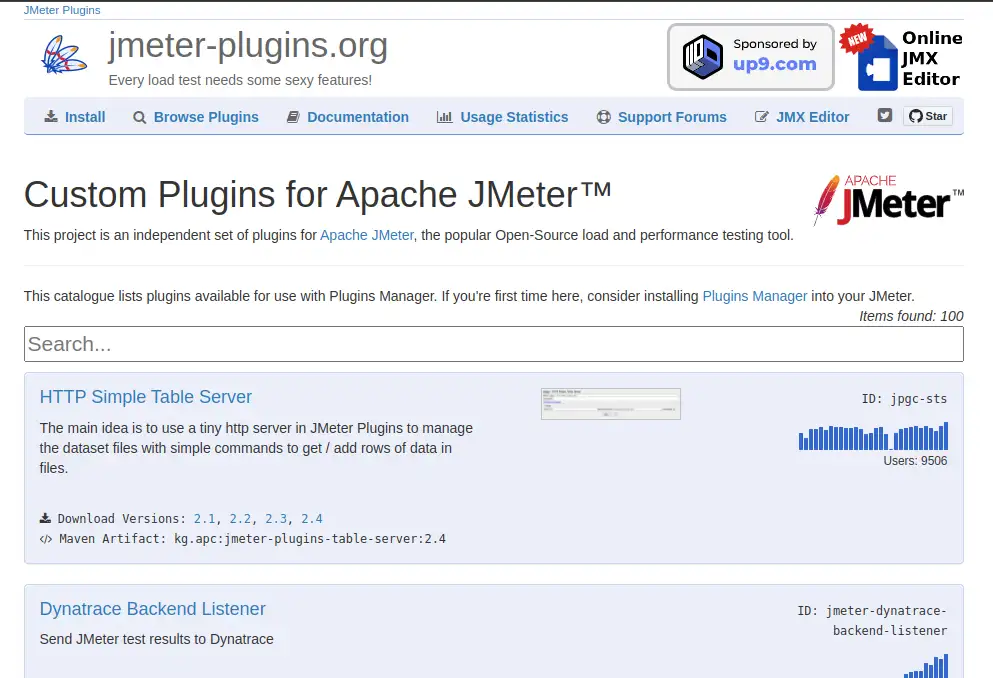Screen dimensions: 993x678
Task: Click the jmeter-plugins feather logo
Action: (x=64, y=55)
